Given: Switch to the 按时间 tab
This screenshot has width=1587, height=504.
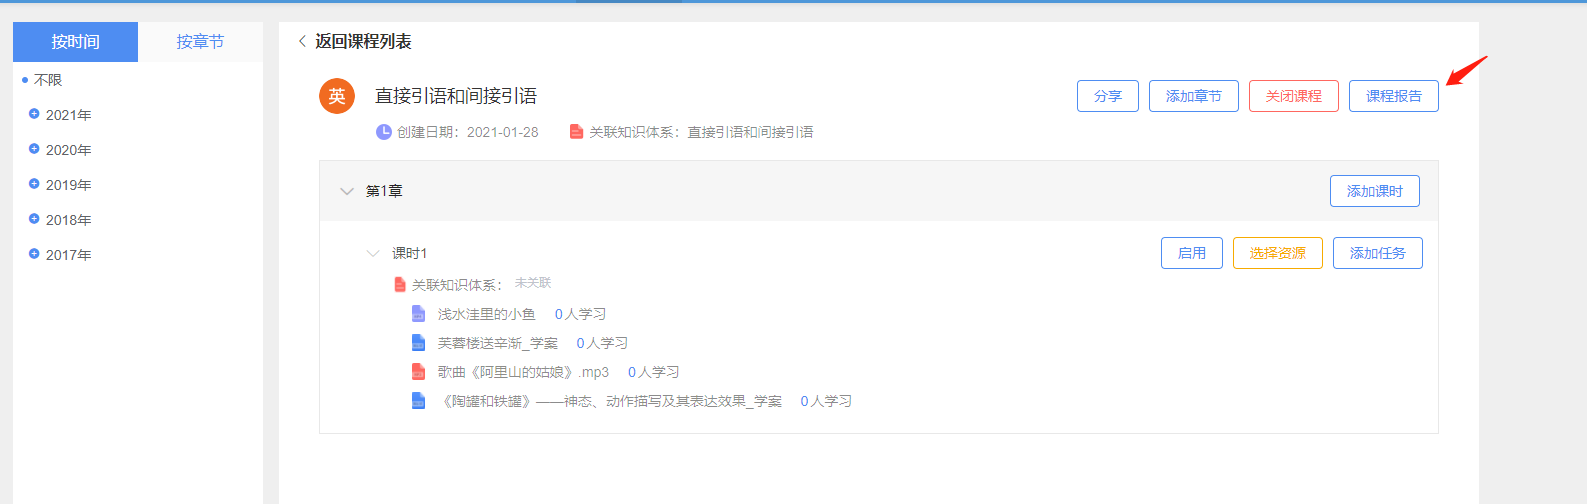Looking at the screenshot, I should pos(75,42).
